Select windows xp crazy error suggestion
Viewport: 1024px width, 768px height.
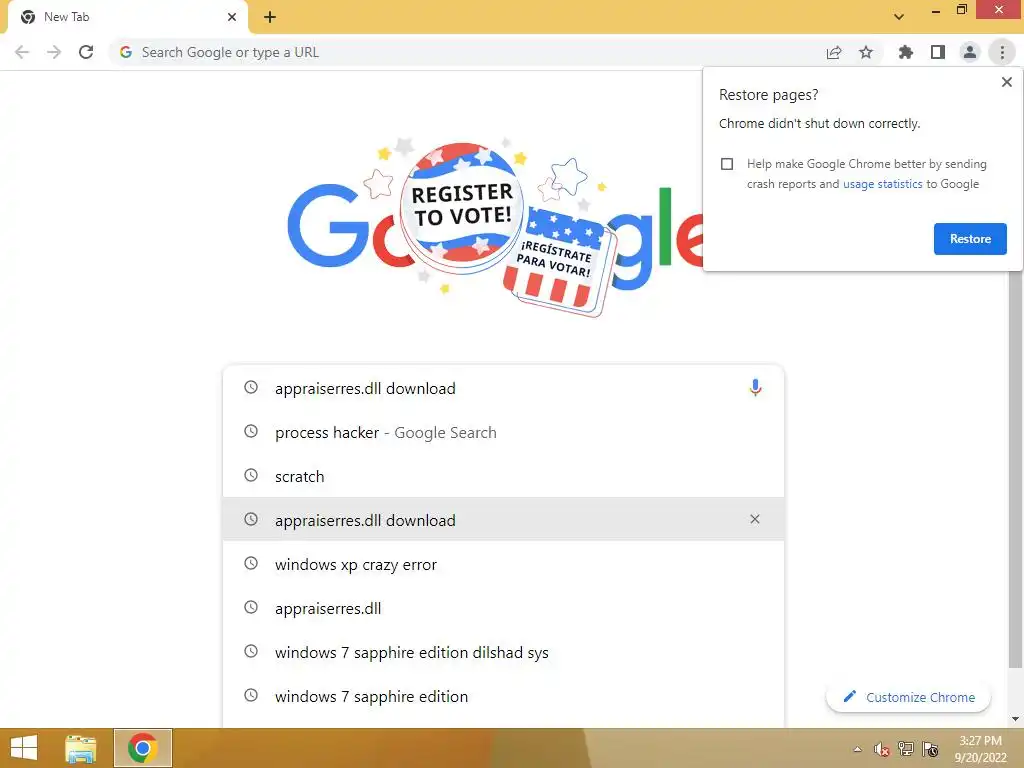[x=503, y=564]
